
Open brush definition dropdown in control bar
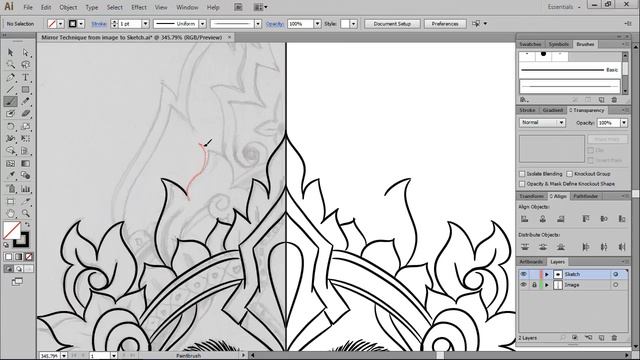point(258,24)
